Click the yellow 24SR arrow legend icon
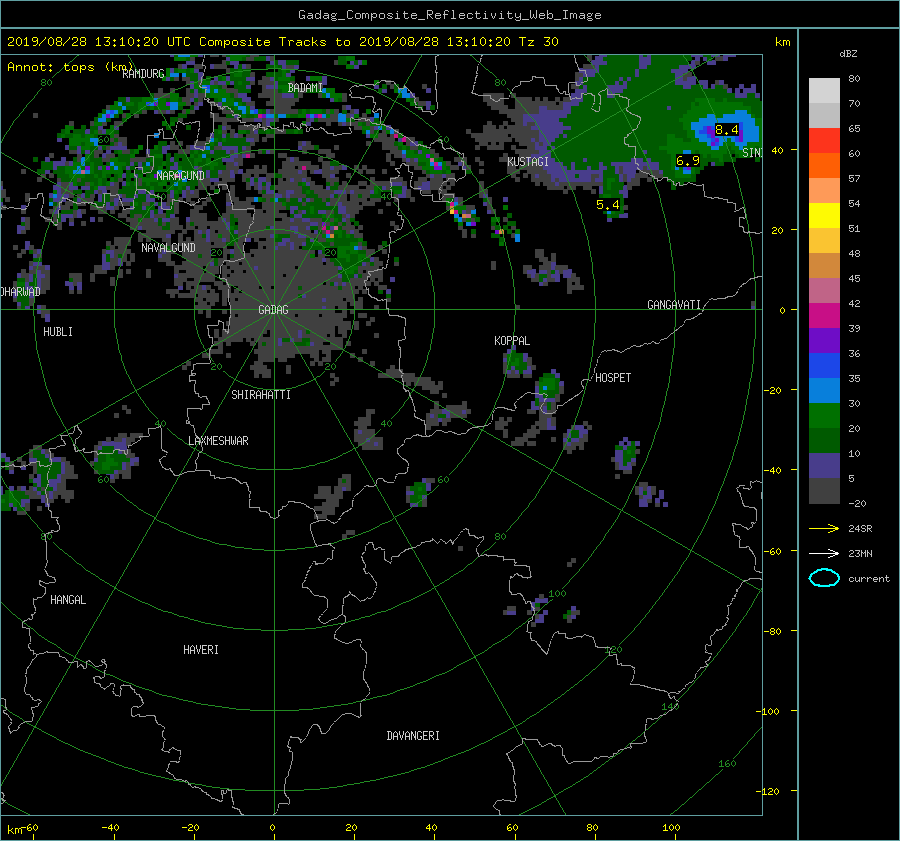This screenshot has height=841, width=900. click(x=824, y=528)
